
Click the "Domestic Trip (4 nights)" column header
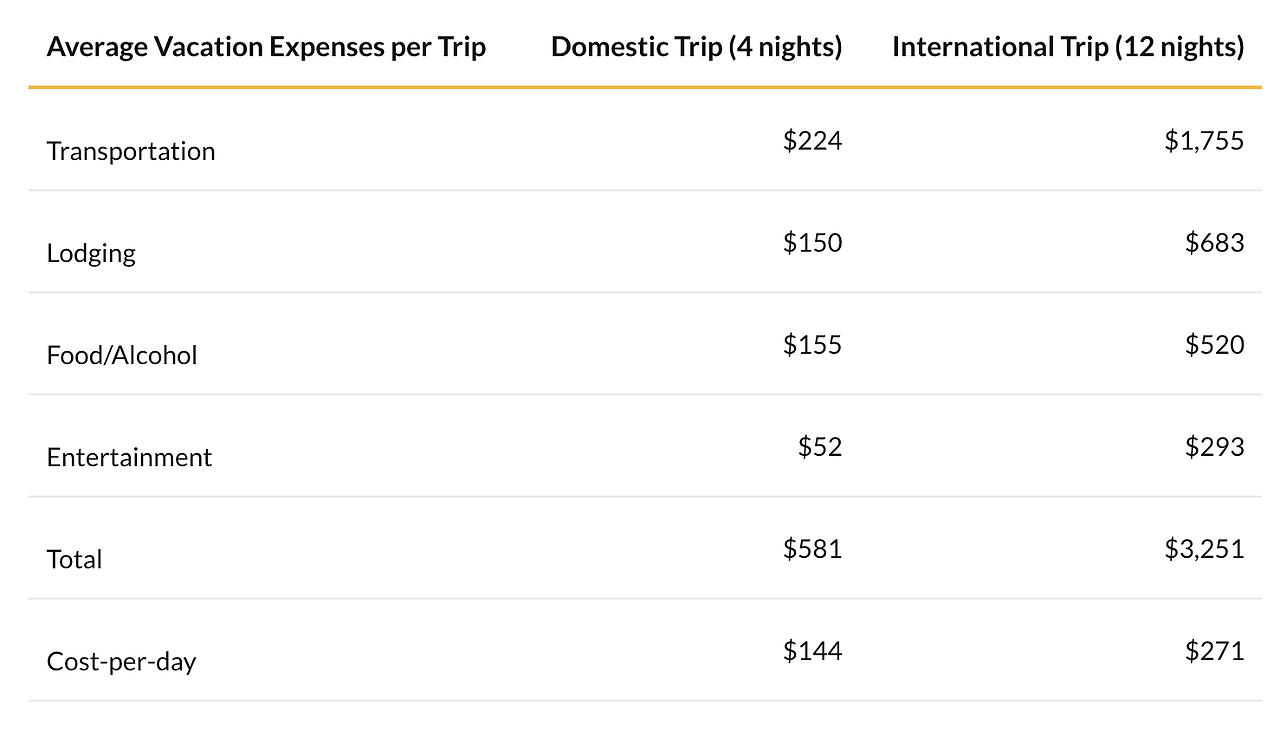pyautogui.click(x=696, y=47)
